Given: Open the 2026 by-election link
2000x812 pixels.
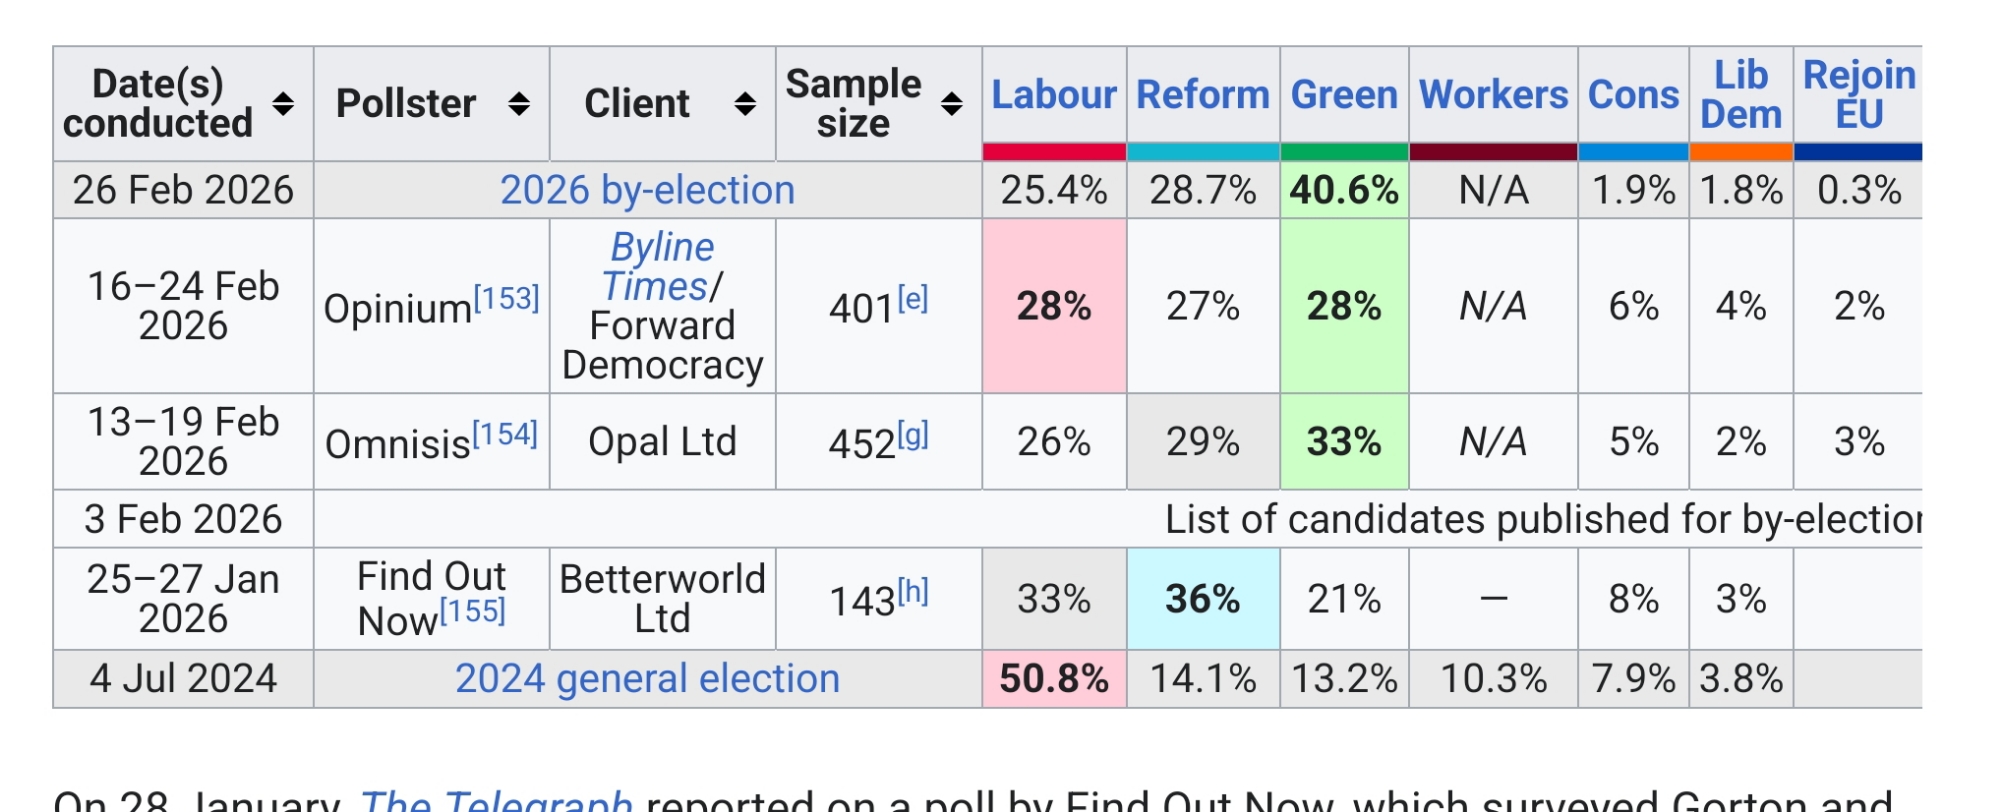Looking at the screenshot, I should [x=647, y=190].
